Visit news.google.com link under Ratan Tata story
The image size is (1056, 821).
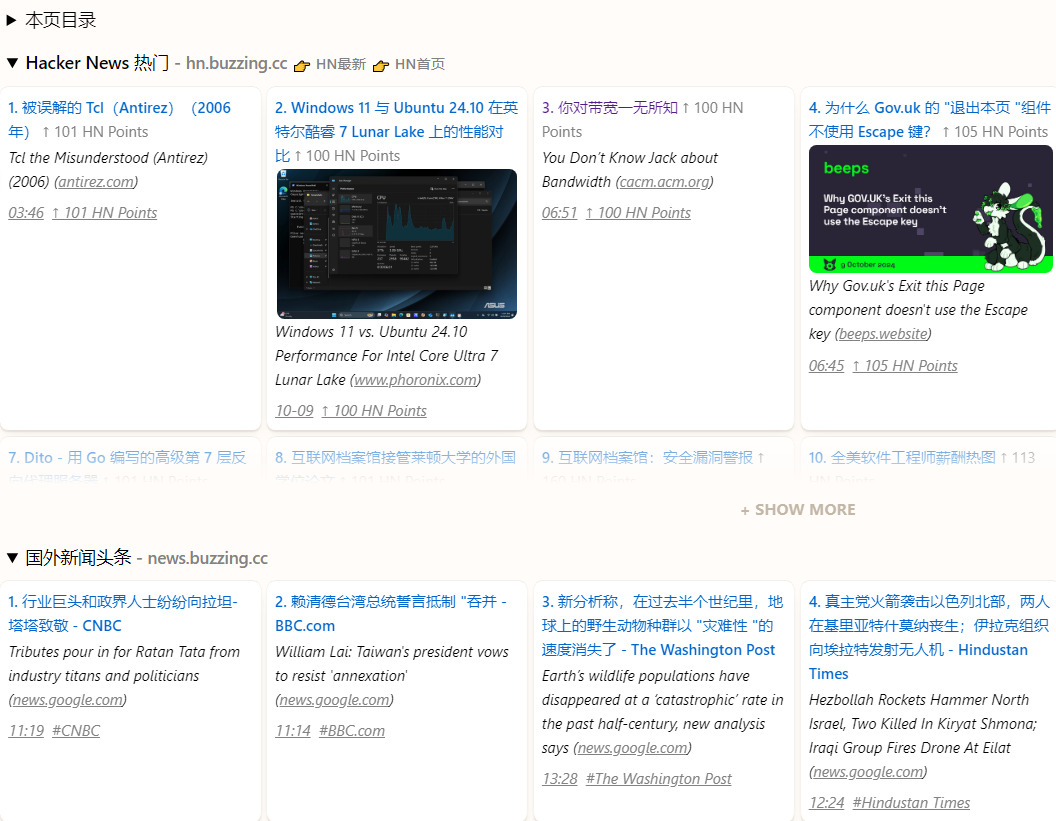[68, 700]
